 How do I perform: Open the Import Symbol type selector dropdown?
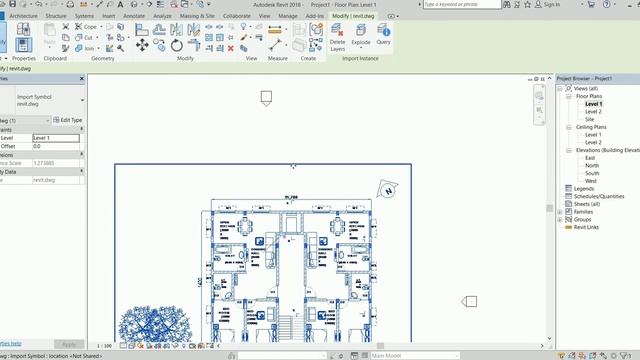click(x=82, y=100)
